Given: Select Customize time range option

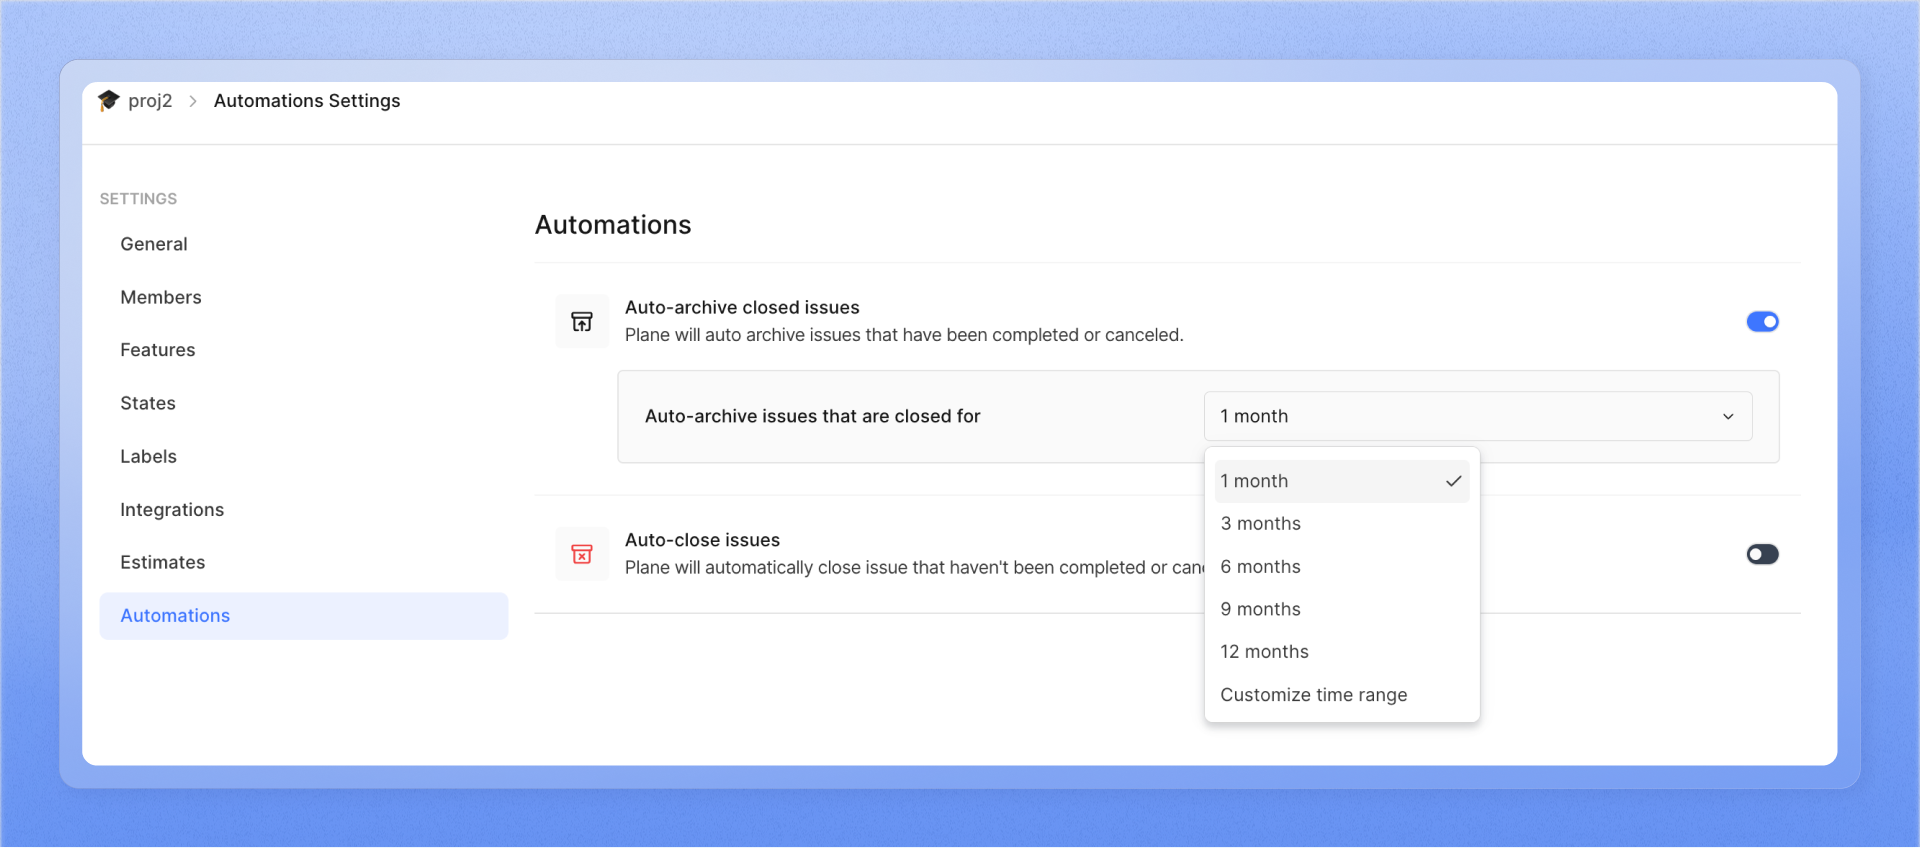Looking at the screenshot, I should click(x=1342, y=695).
